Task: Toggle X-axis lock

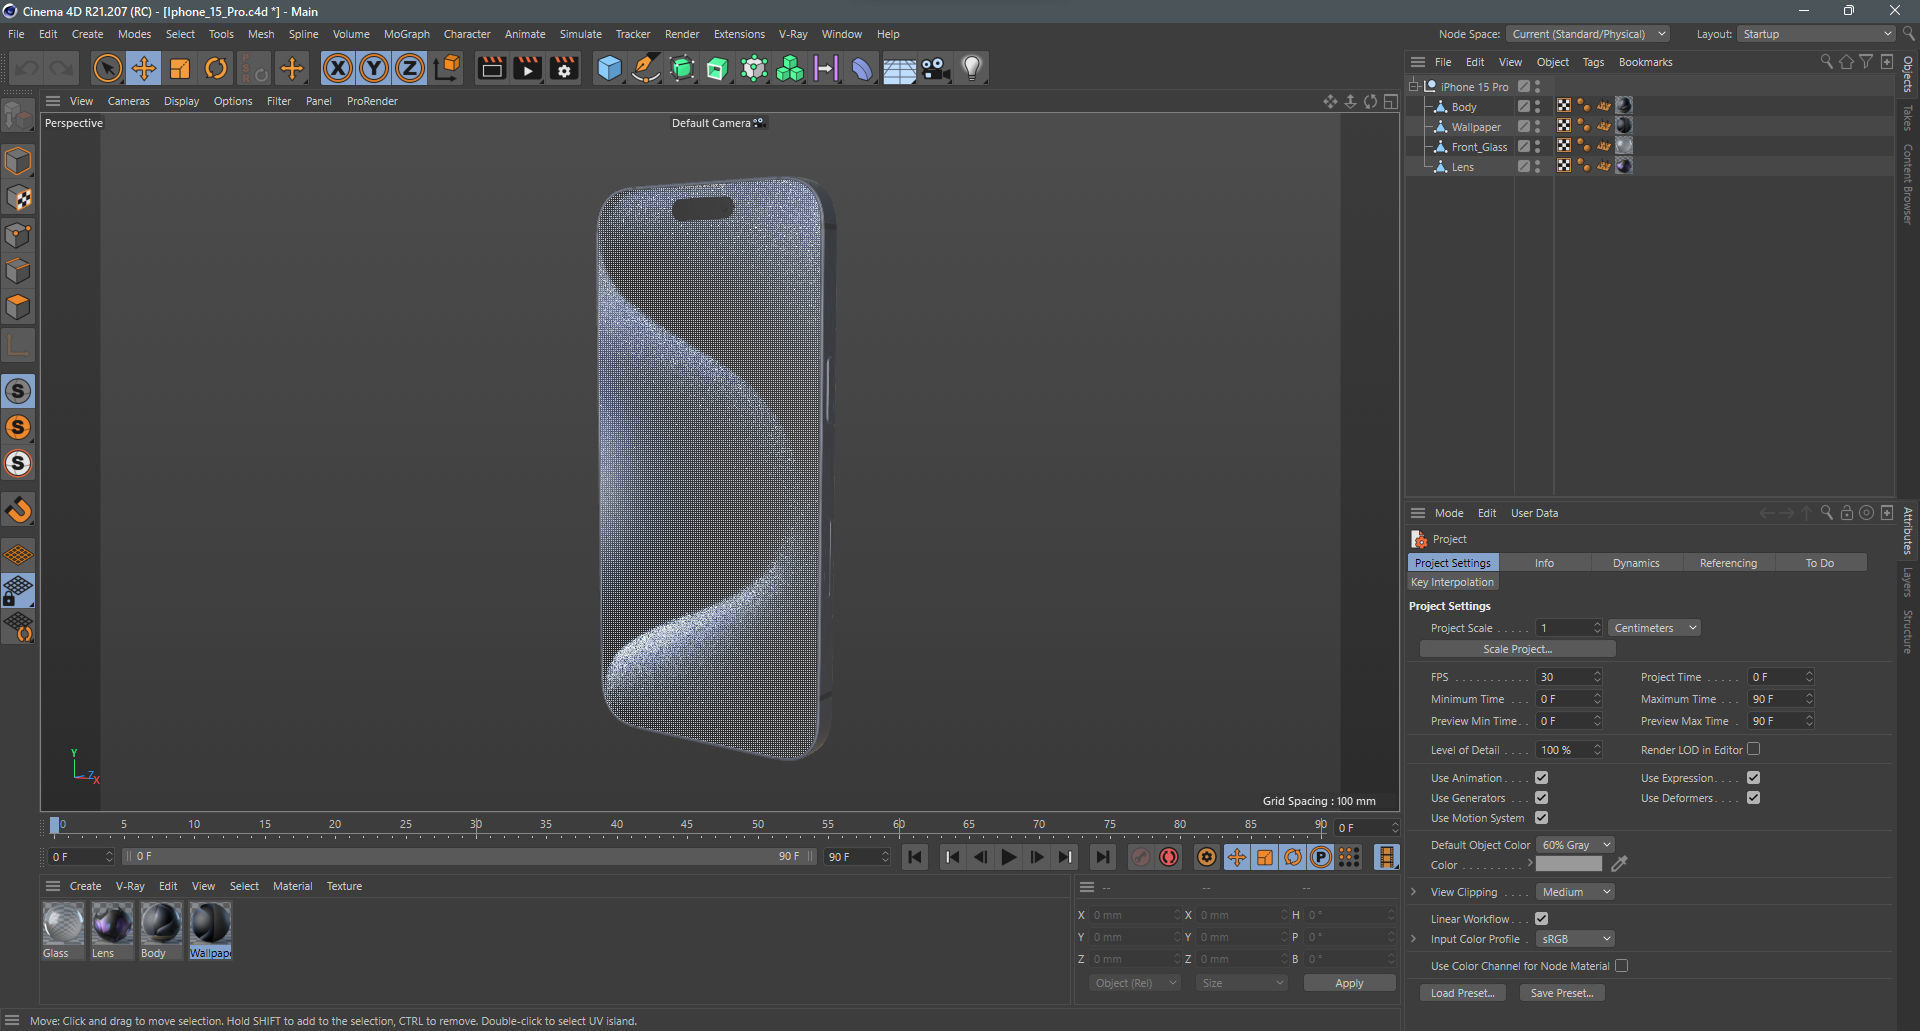Action: [x=338, y=68]
